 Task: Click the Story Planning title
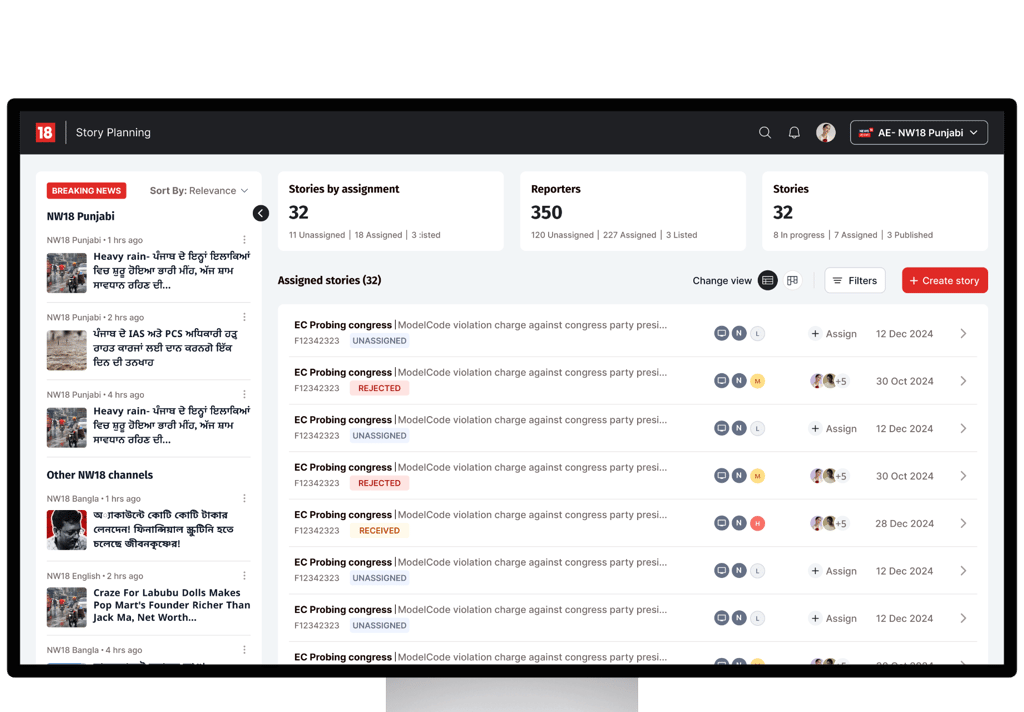tap(113, 133)
